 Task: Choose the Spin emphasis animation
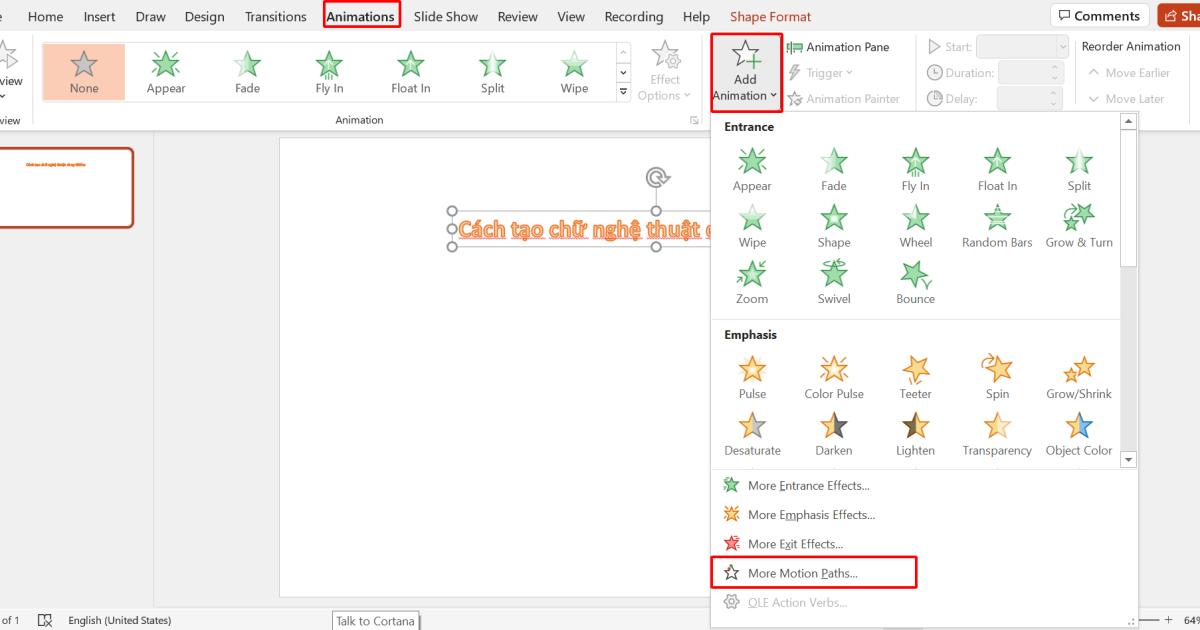[997, 377]
